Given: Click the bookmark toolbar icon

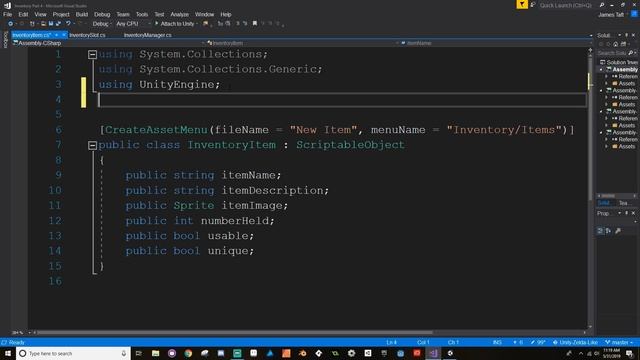Looking at the screenshot, I should (x=255, y=24).
